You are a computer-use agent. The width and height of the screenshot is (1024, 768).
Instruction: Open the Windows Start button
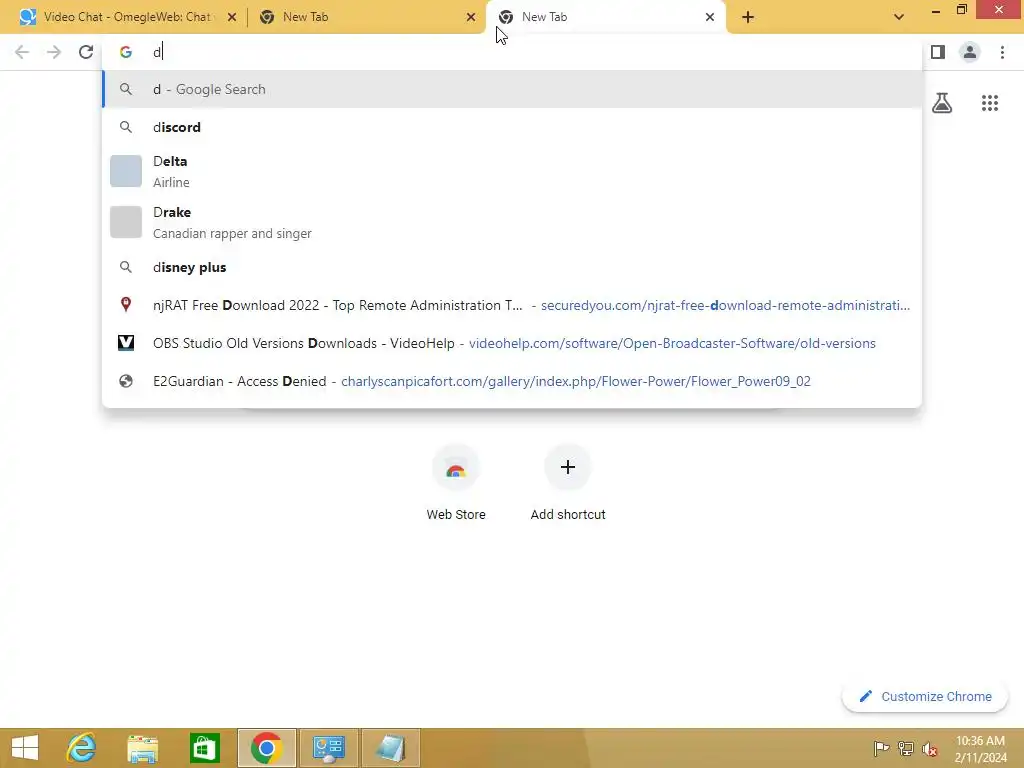[25, 748]
